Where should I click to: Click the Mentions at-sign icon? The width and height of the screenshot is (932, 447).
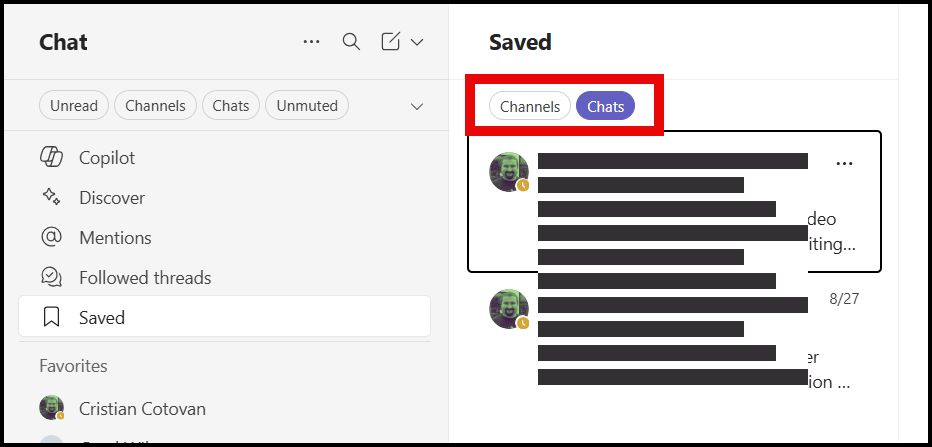51,238
